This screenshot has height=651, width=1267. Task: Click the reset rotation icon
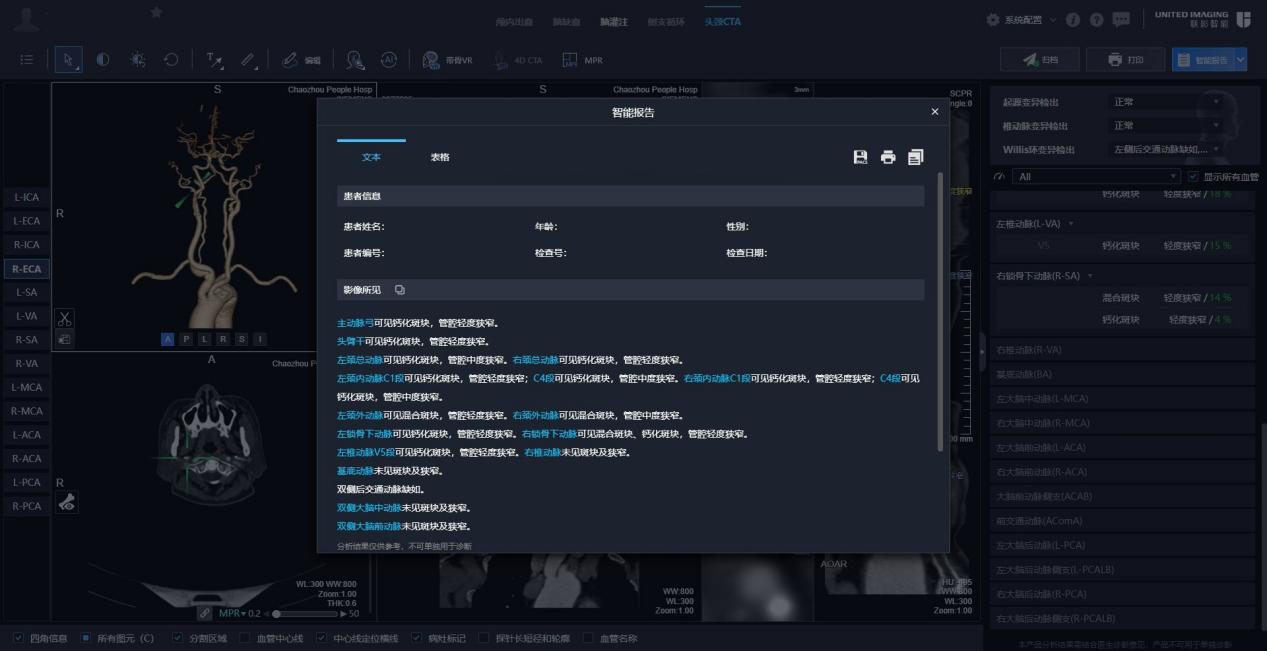[171, 60]
